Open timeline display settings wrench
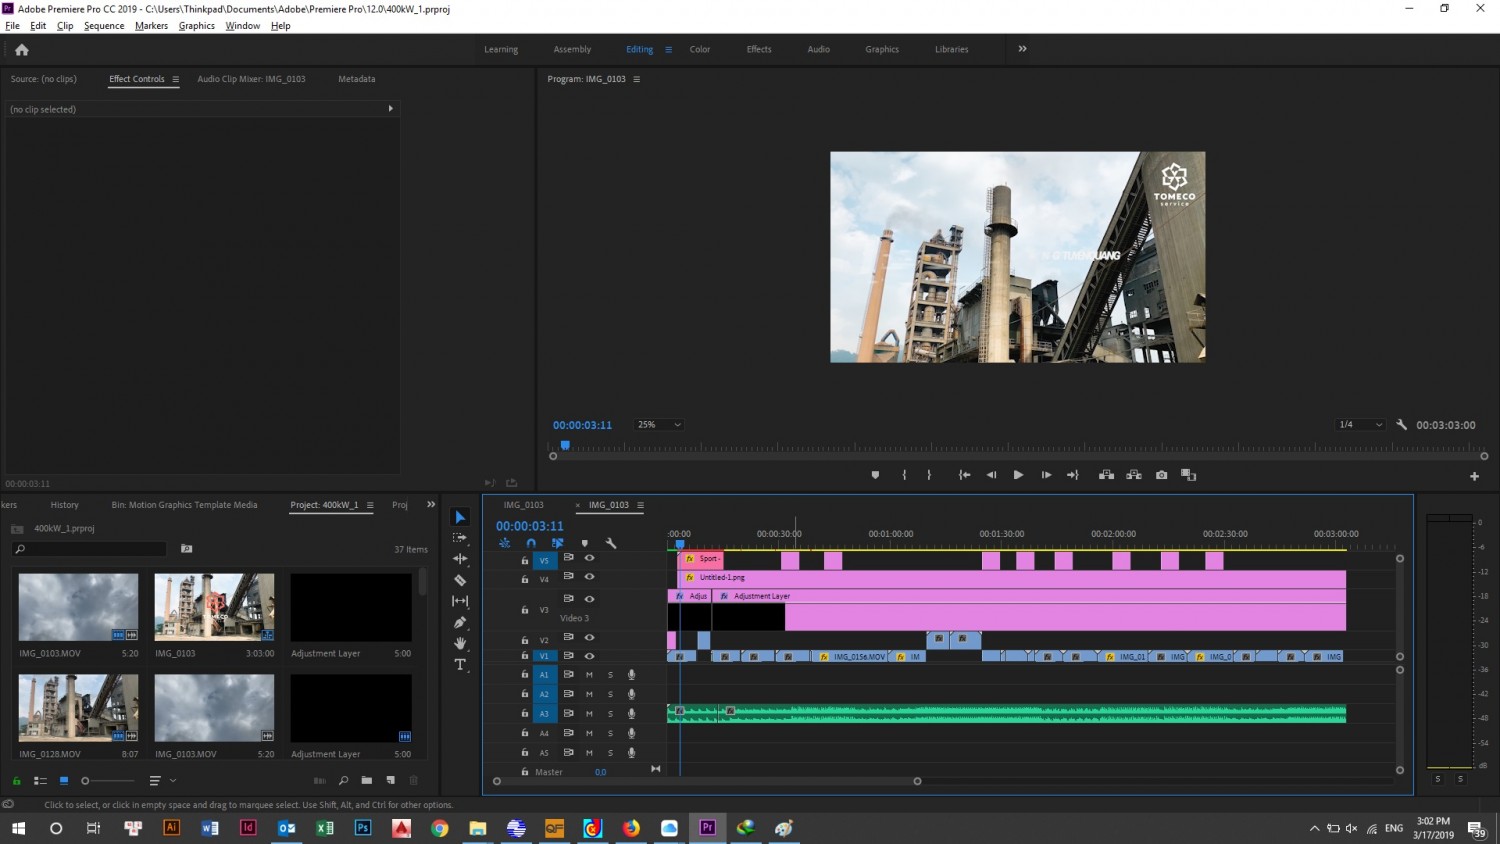Image resolution: width=1500 pixels, height=844 pixels. [611, 543]
